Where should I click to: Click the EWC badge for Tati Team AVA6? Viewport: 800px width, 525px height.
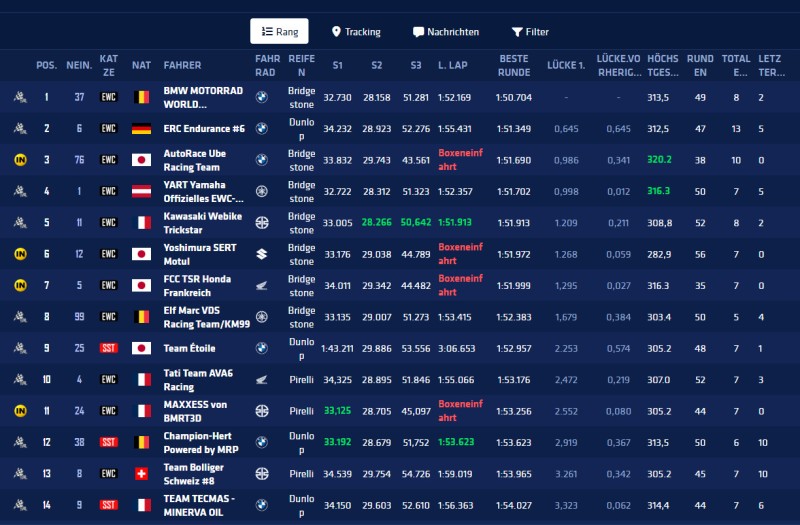coord(109,380)
